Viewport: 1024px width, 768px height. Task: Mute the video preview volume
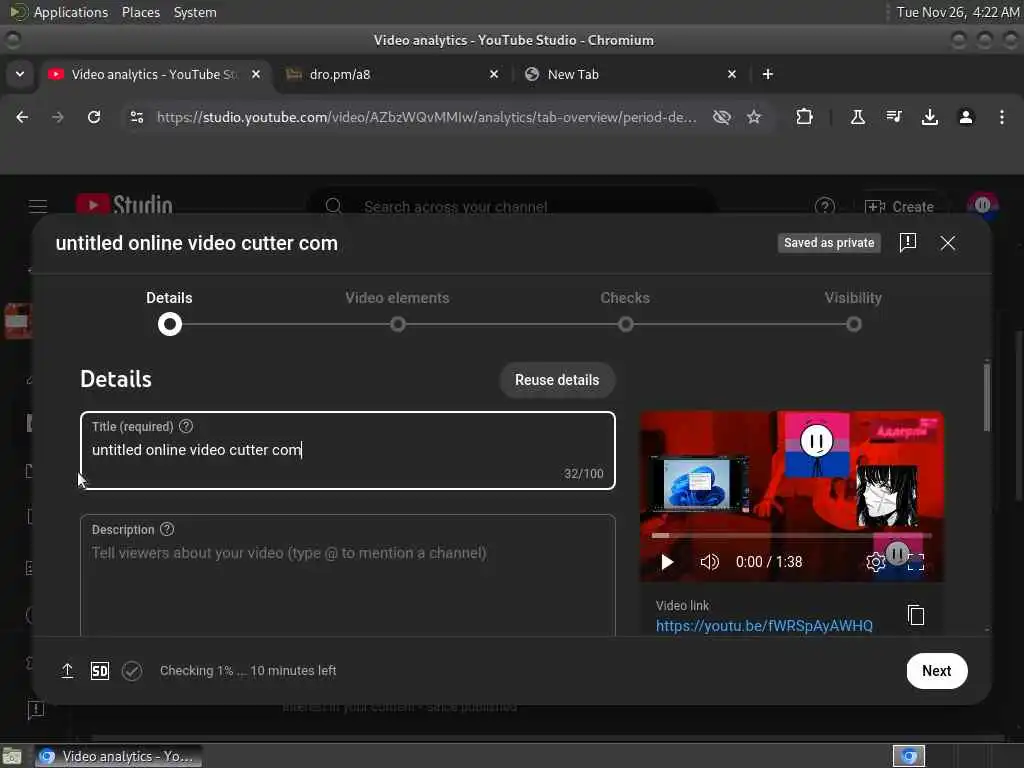[709, 562]
